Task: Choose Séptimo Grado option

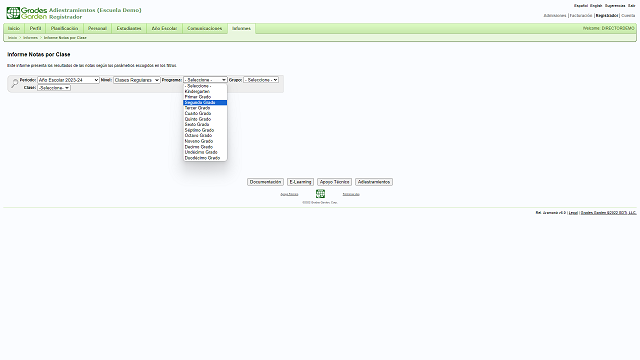Action: (x=205, y=130)
